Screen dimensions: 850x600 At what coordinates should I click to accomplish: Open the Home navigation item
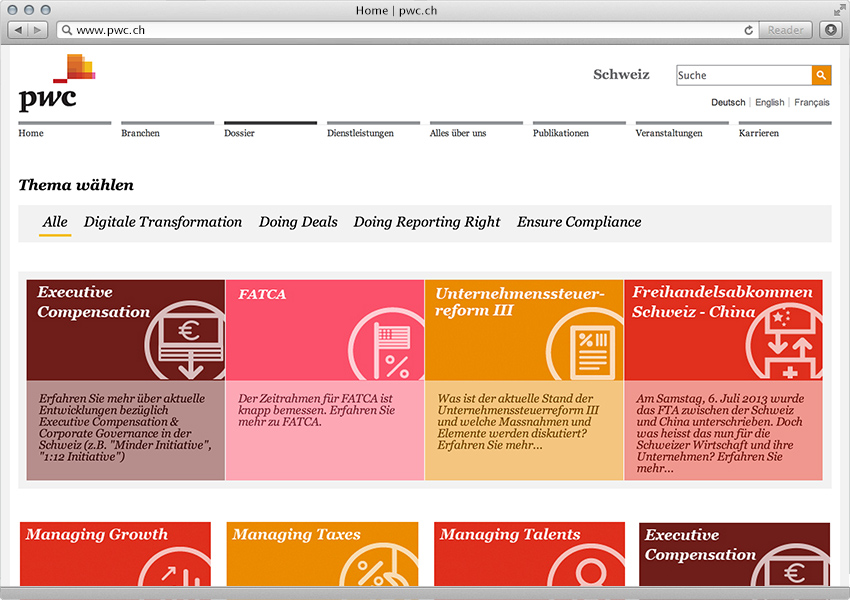click(x=31, y=133)
